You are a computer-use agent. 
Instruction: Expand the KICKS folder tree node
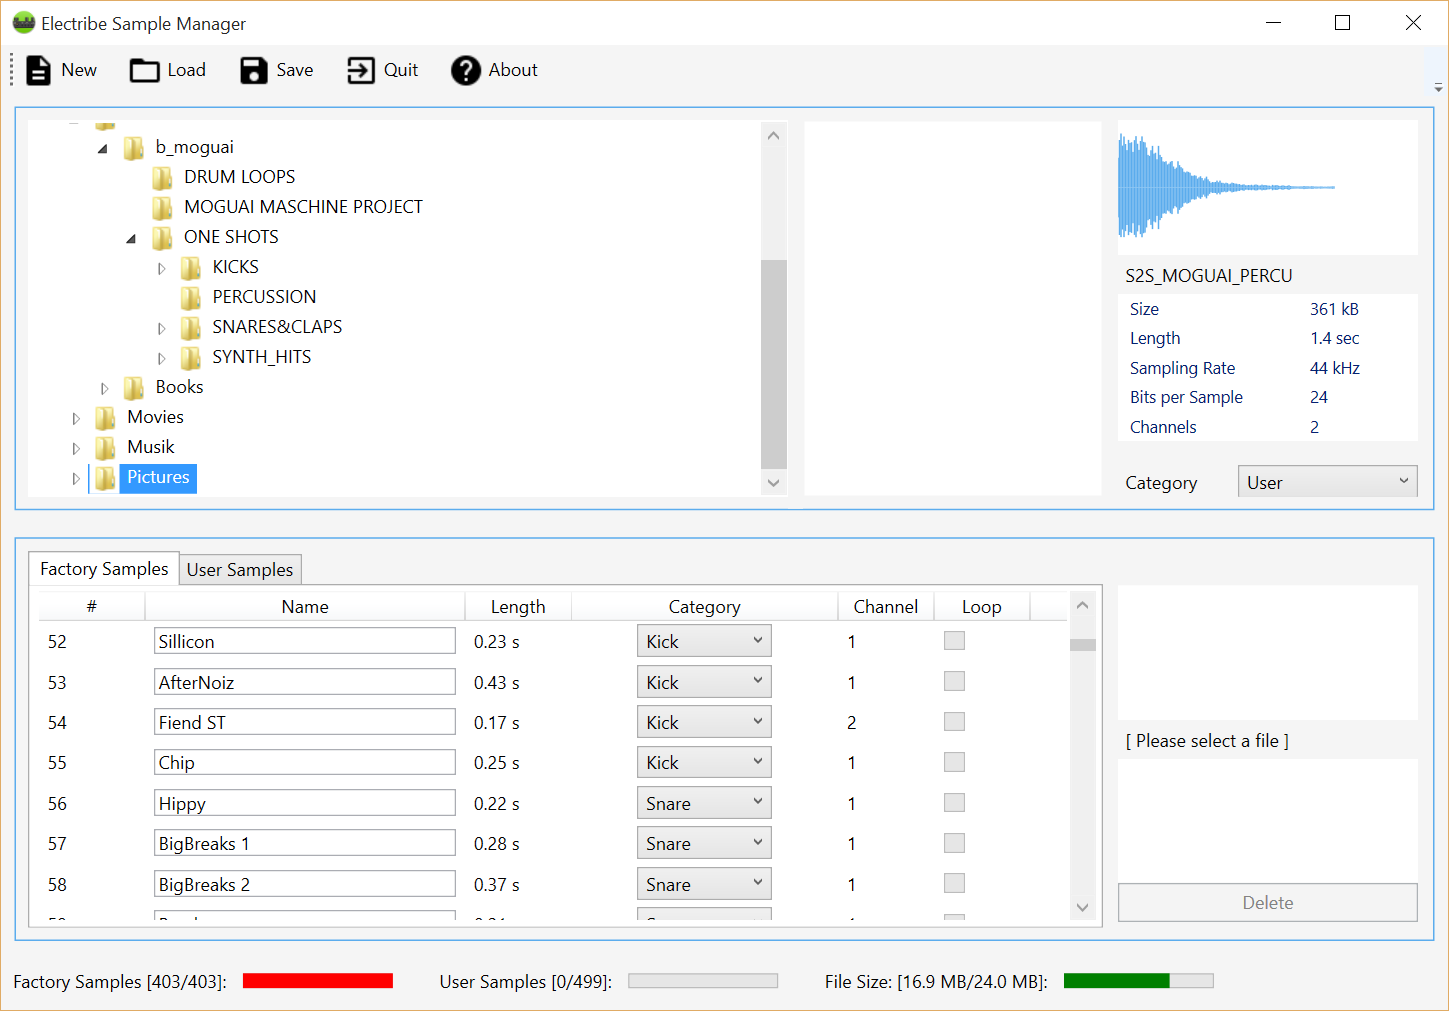[x=162, y=268]
